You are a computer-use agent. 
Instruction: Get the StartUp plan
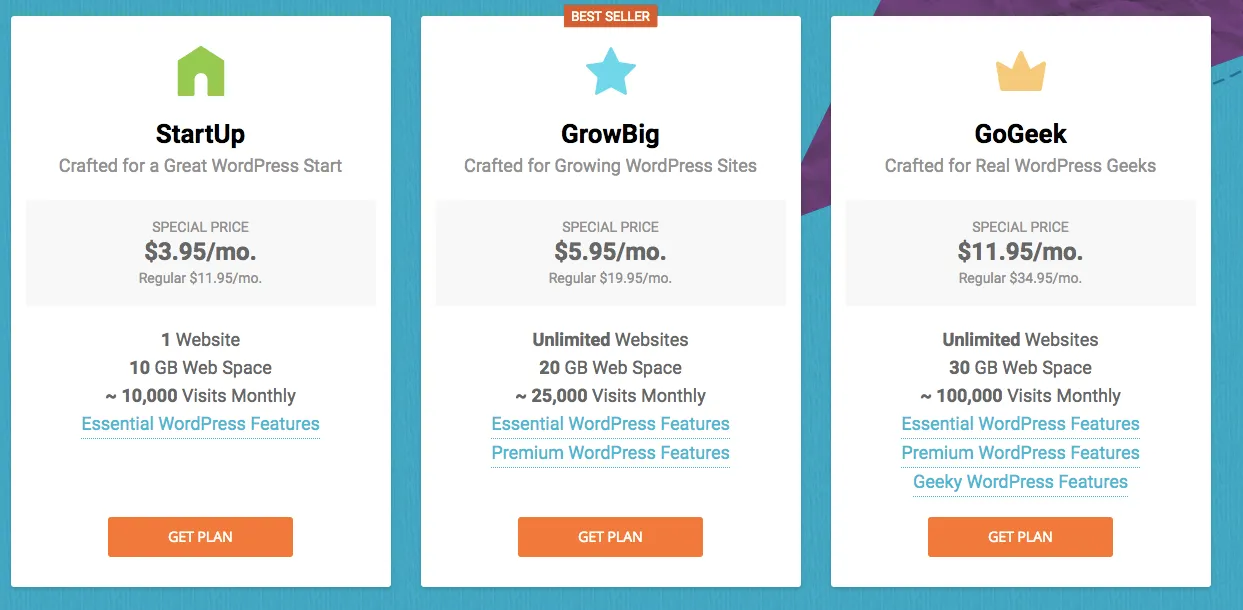pyautogui.click(x=200, y=537)
